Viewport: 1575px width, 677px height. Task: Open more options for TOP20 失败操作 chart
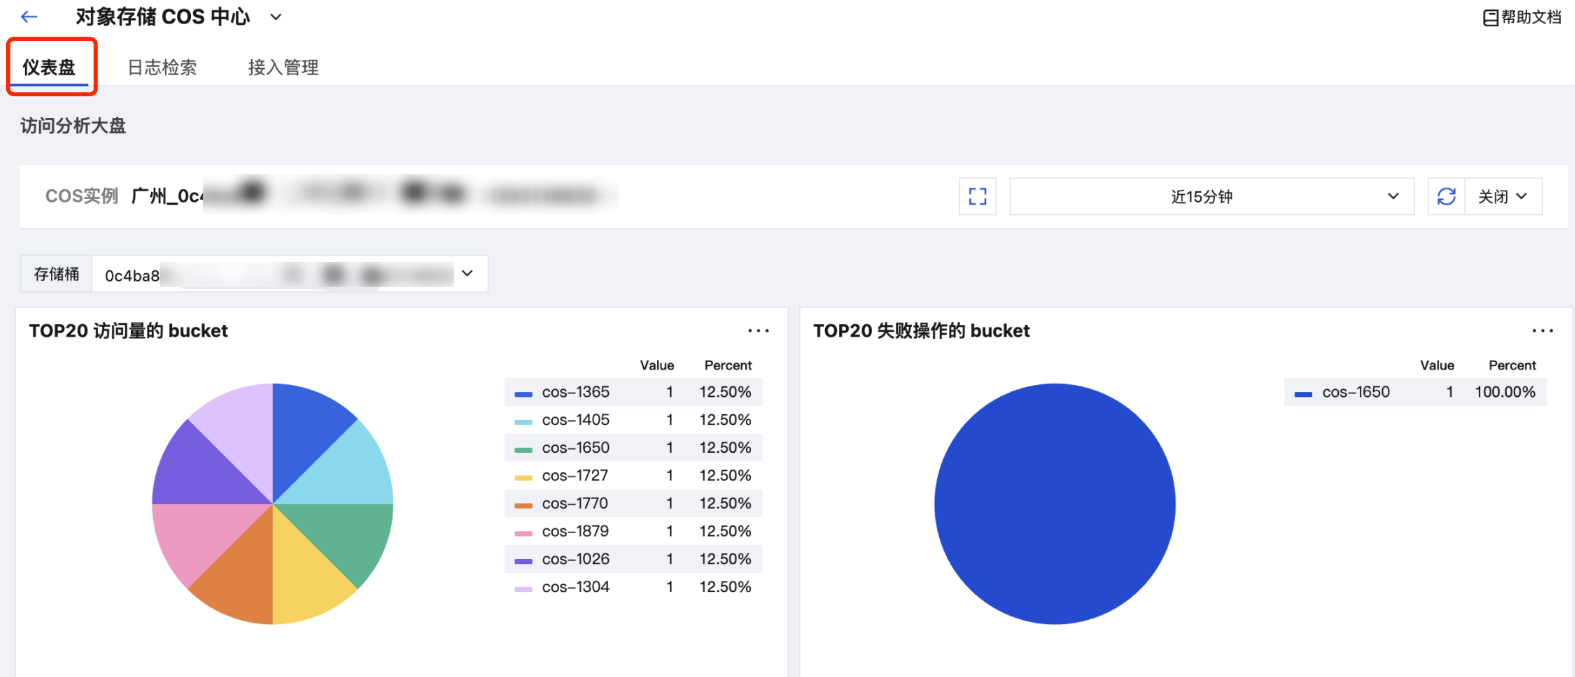click(x=1542, y=331)
